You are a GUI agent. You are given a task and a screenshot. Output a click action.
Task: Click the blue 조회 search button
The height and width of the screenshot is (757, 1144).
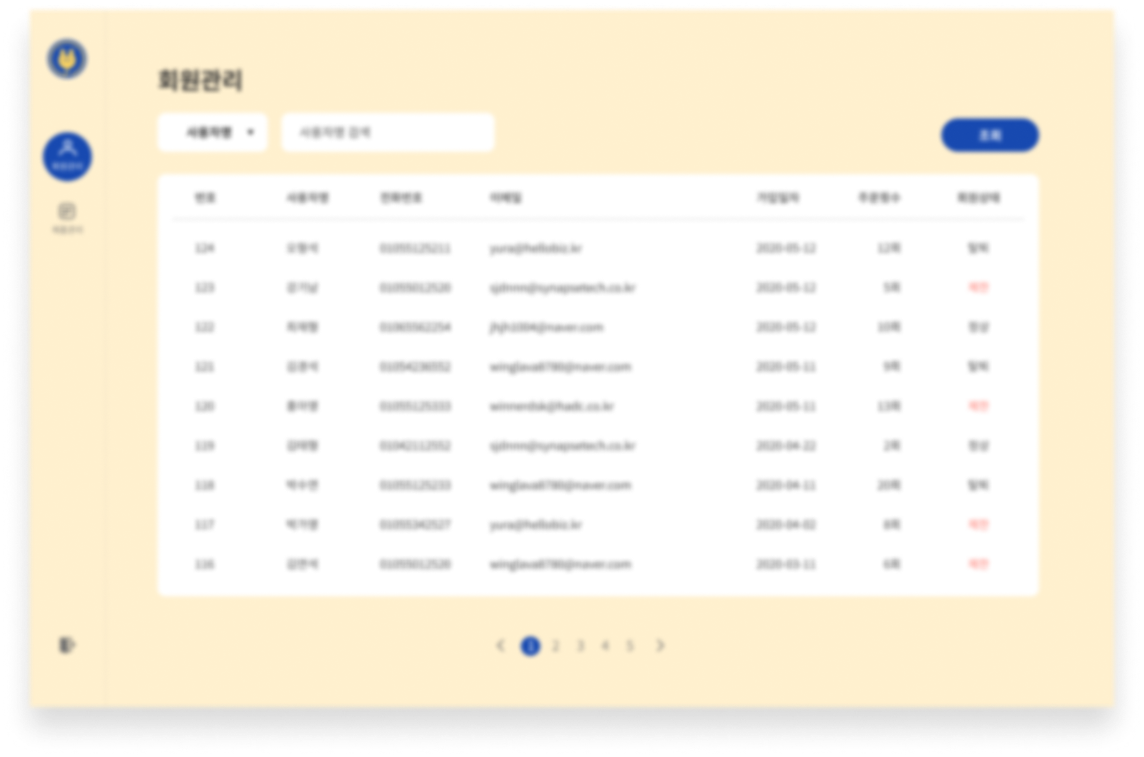coord(990,135)
